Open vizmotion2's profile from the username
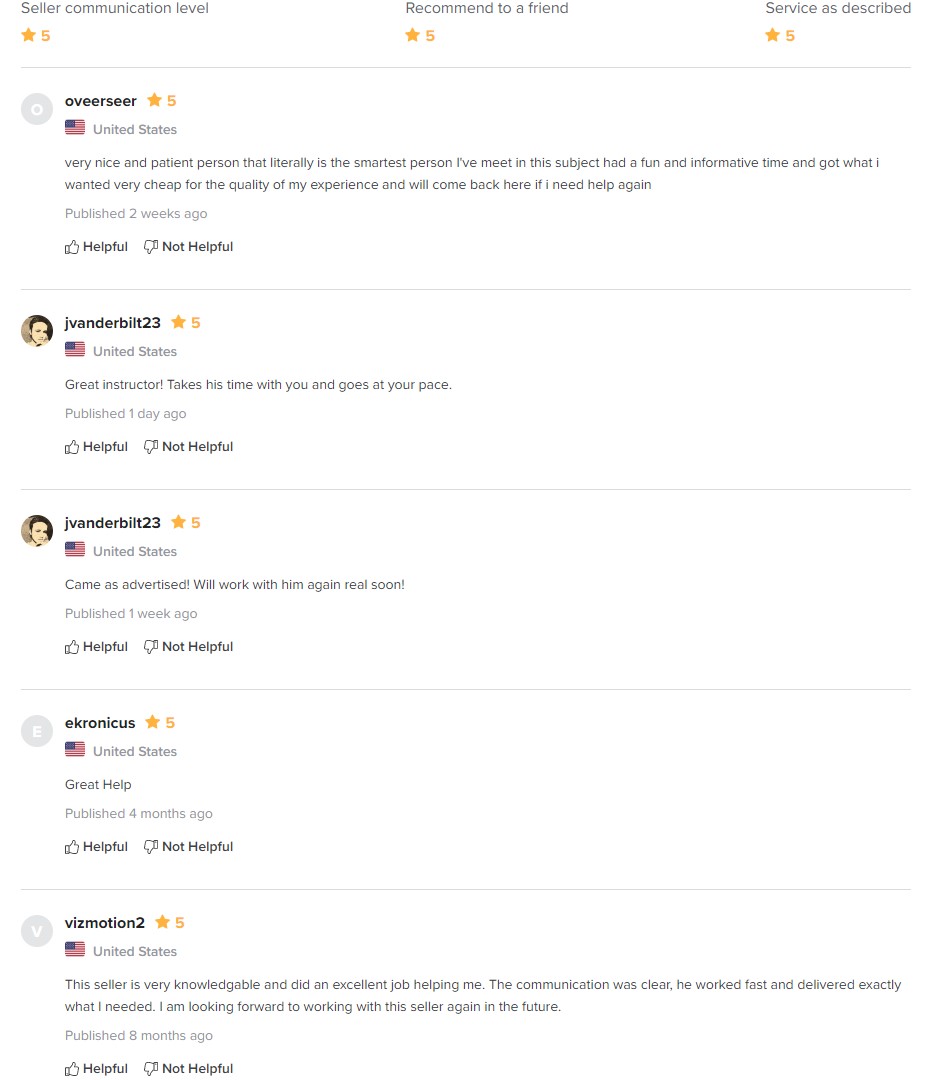This screenshot has height=1080, width=940. (x=105, y=923)
